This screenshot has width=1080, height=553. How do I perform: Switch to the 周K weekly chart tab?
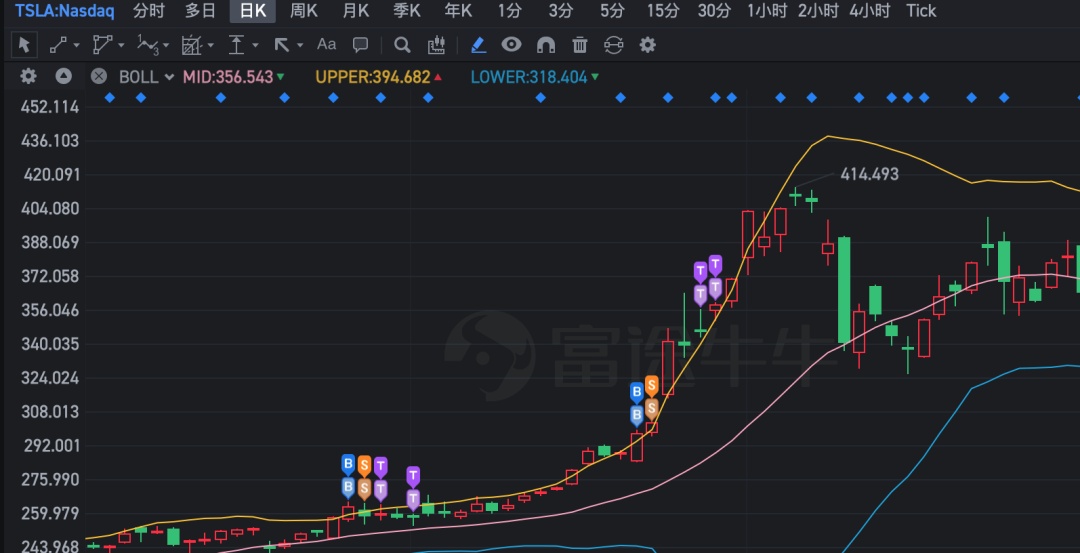[x=304, y=11]
